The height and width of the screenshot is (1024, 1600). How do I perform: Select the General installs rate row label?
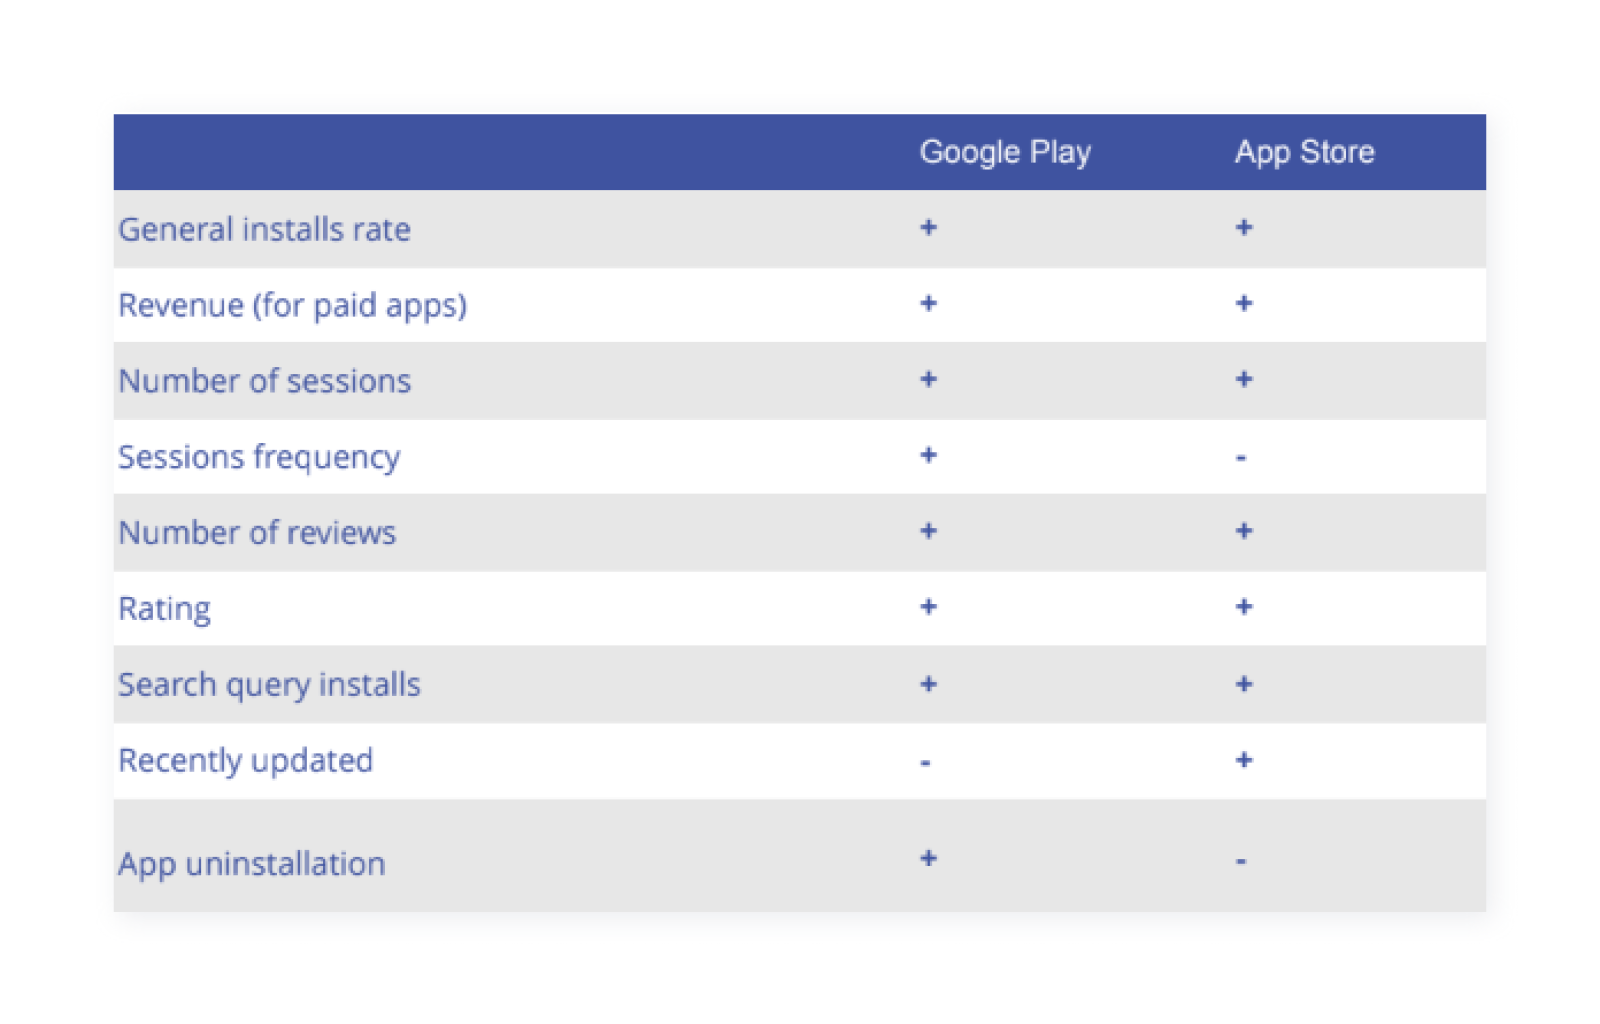[x=264, y=229]
